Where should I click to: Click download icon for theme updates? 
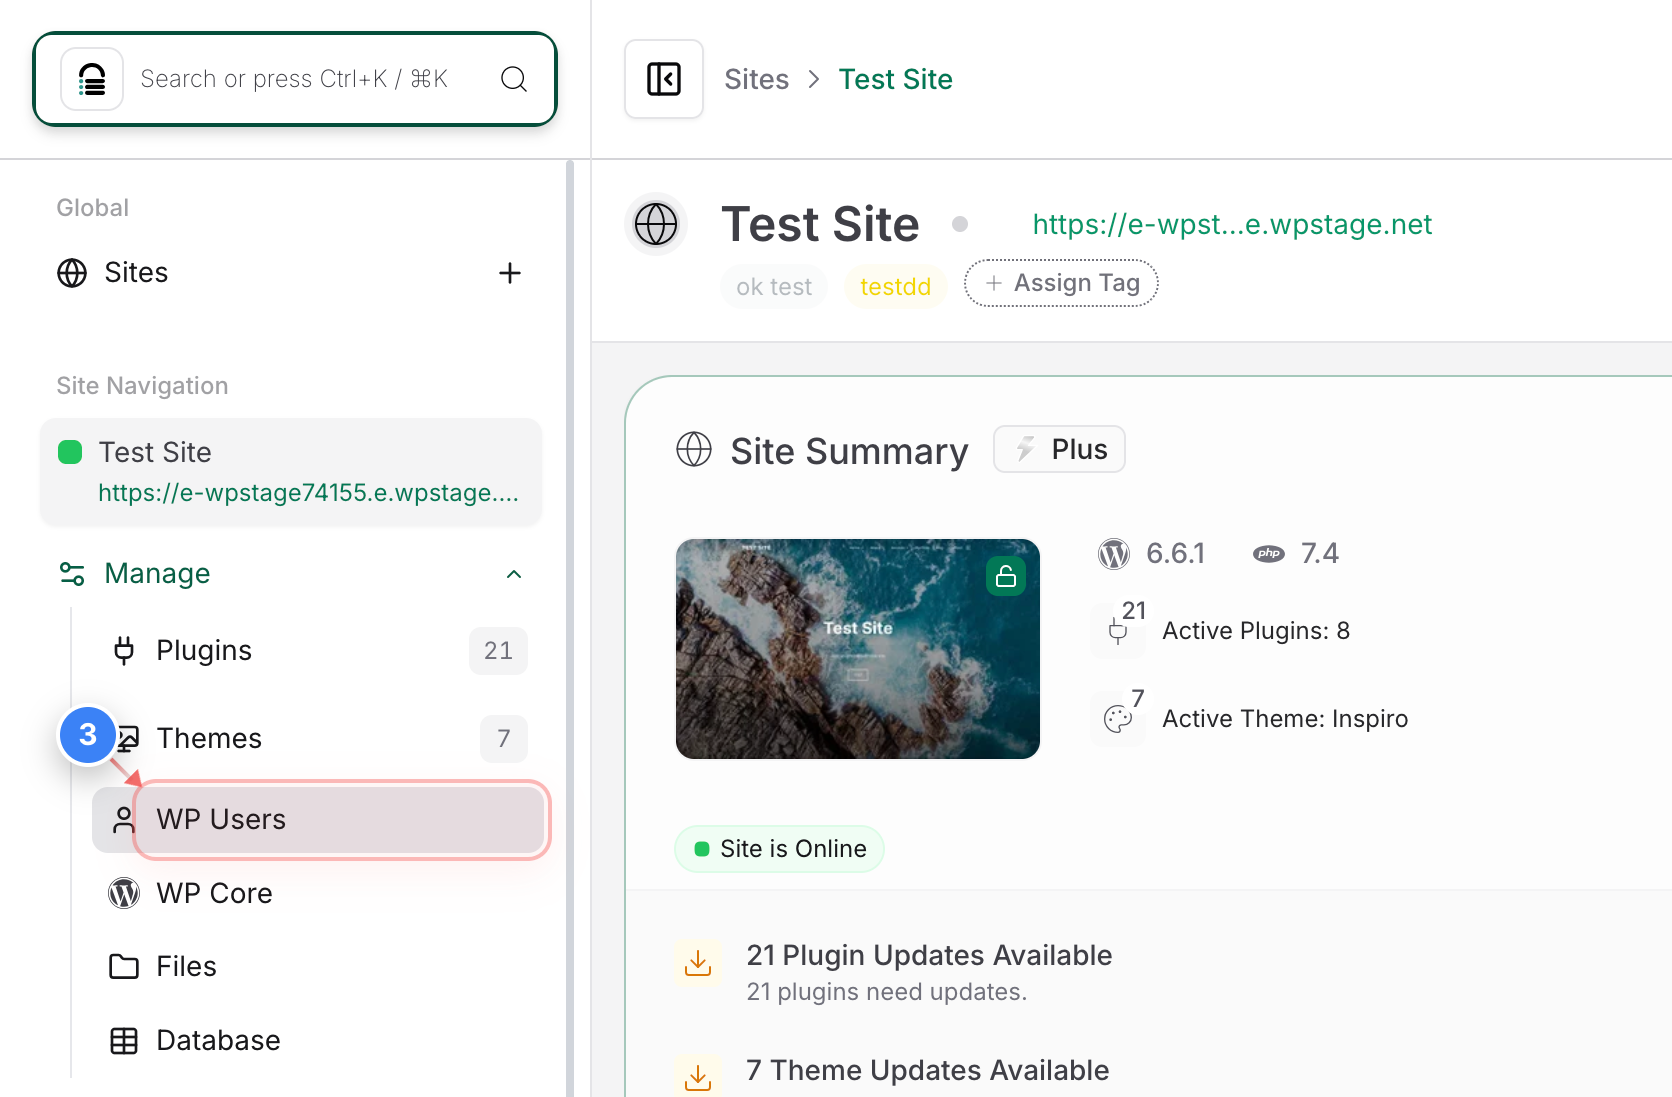coord(698,1076)
